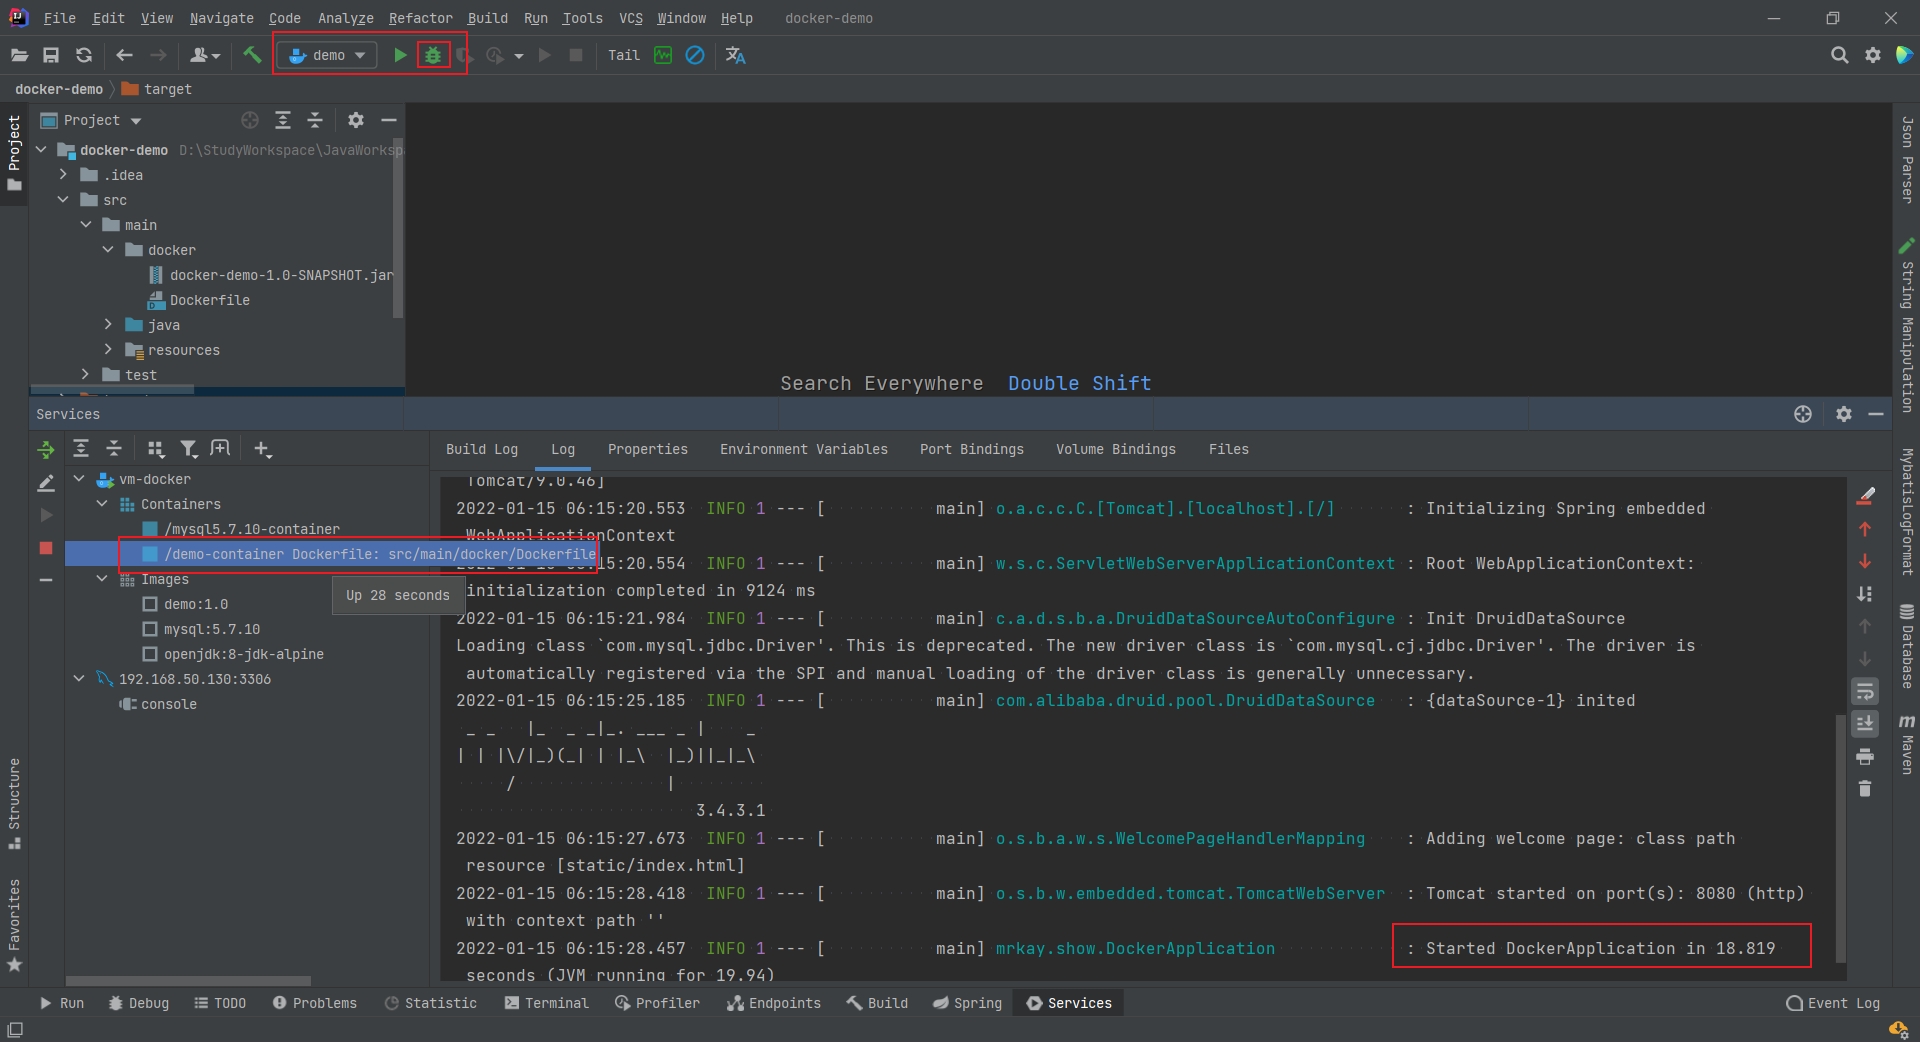The image size is (1920, 1042).
Task: Open the Terminal tool window
Action: pos(546,1003)
